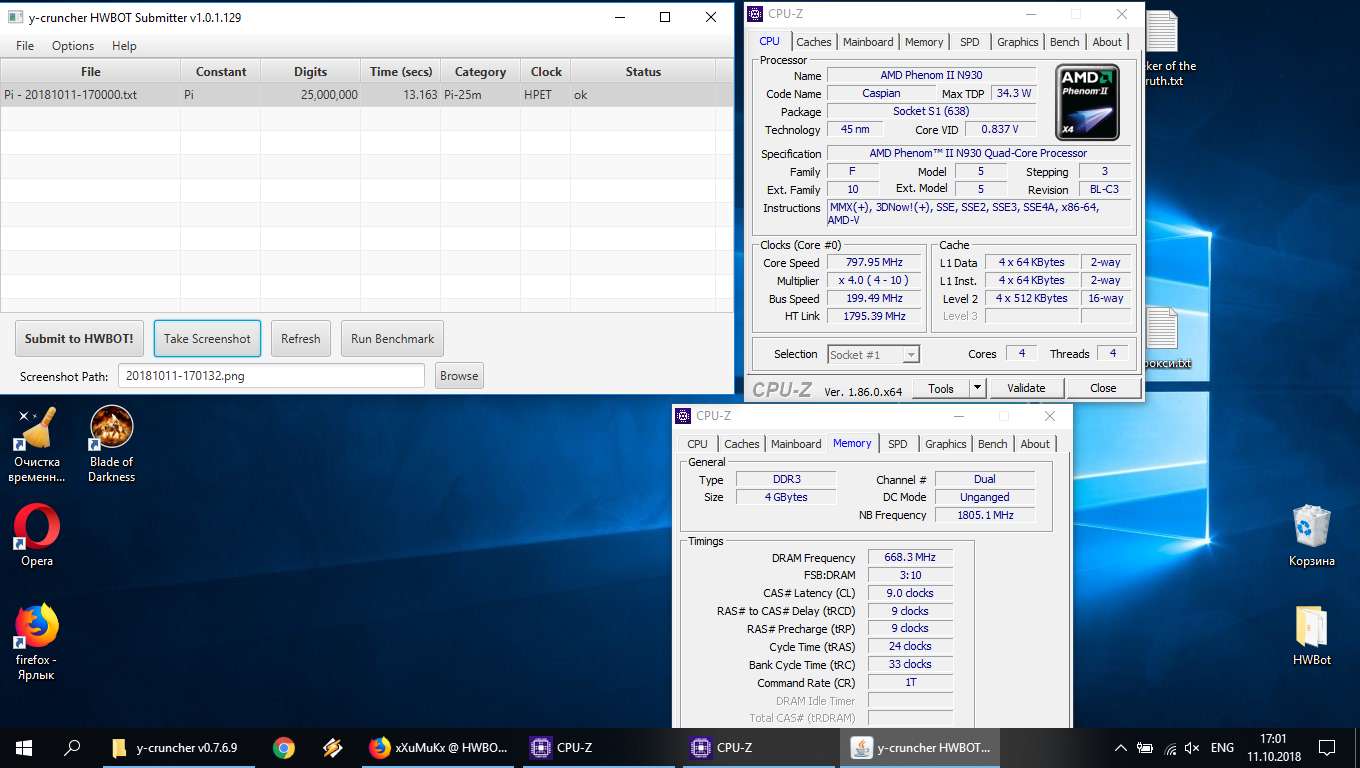Click the Constant column header
Screen dimensions: 1360x768
[221, 72]
